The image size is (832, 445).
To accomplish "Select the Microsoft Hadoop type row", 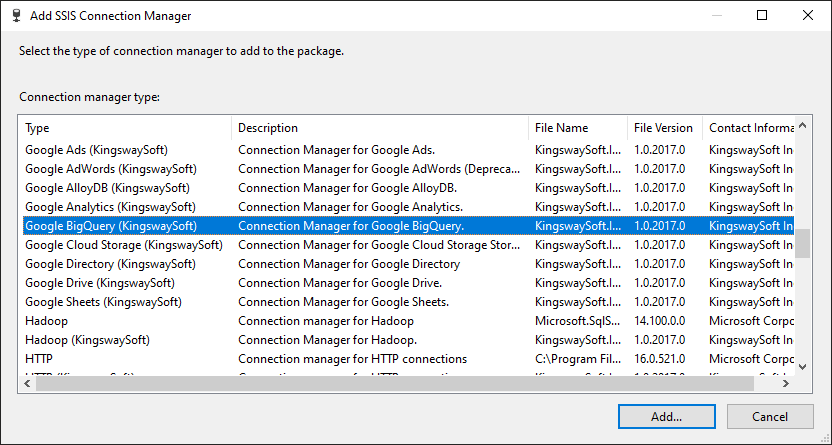I will (407, 321).
